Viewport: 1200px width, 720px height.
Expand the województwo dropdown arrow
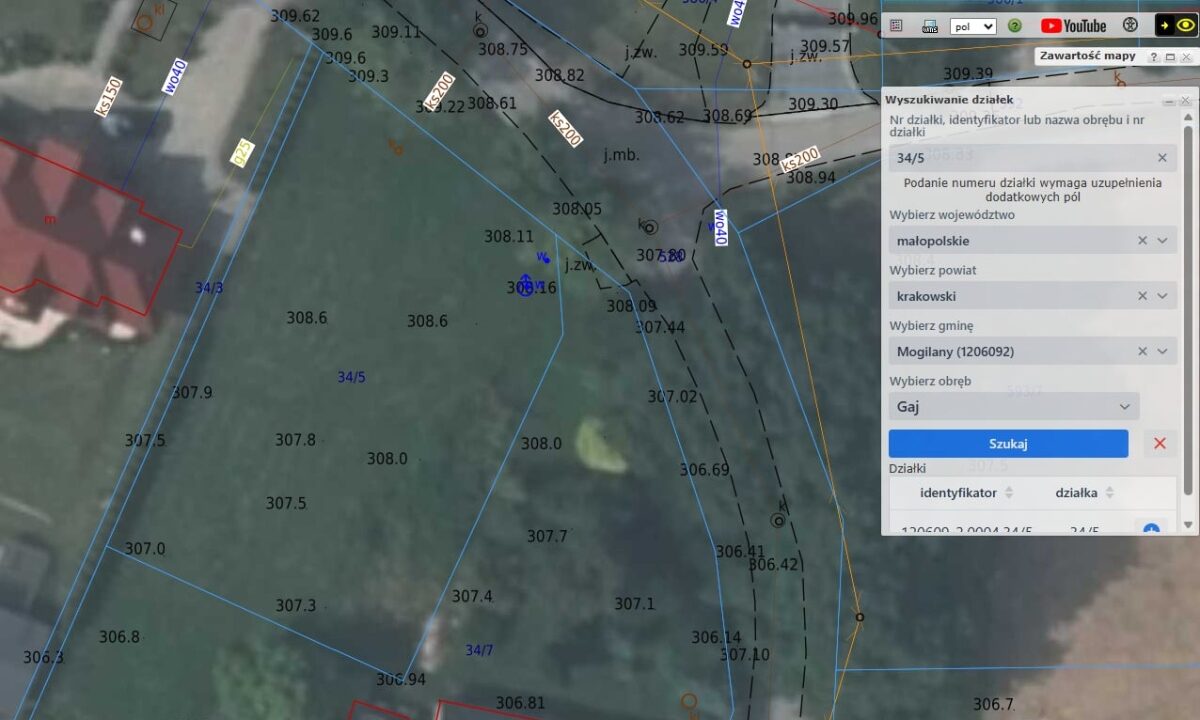coord(1162,241)
